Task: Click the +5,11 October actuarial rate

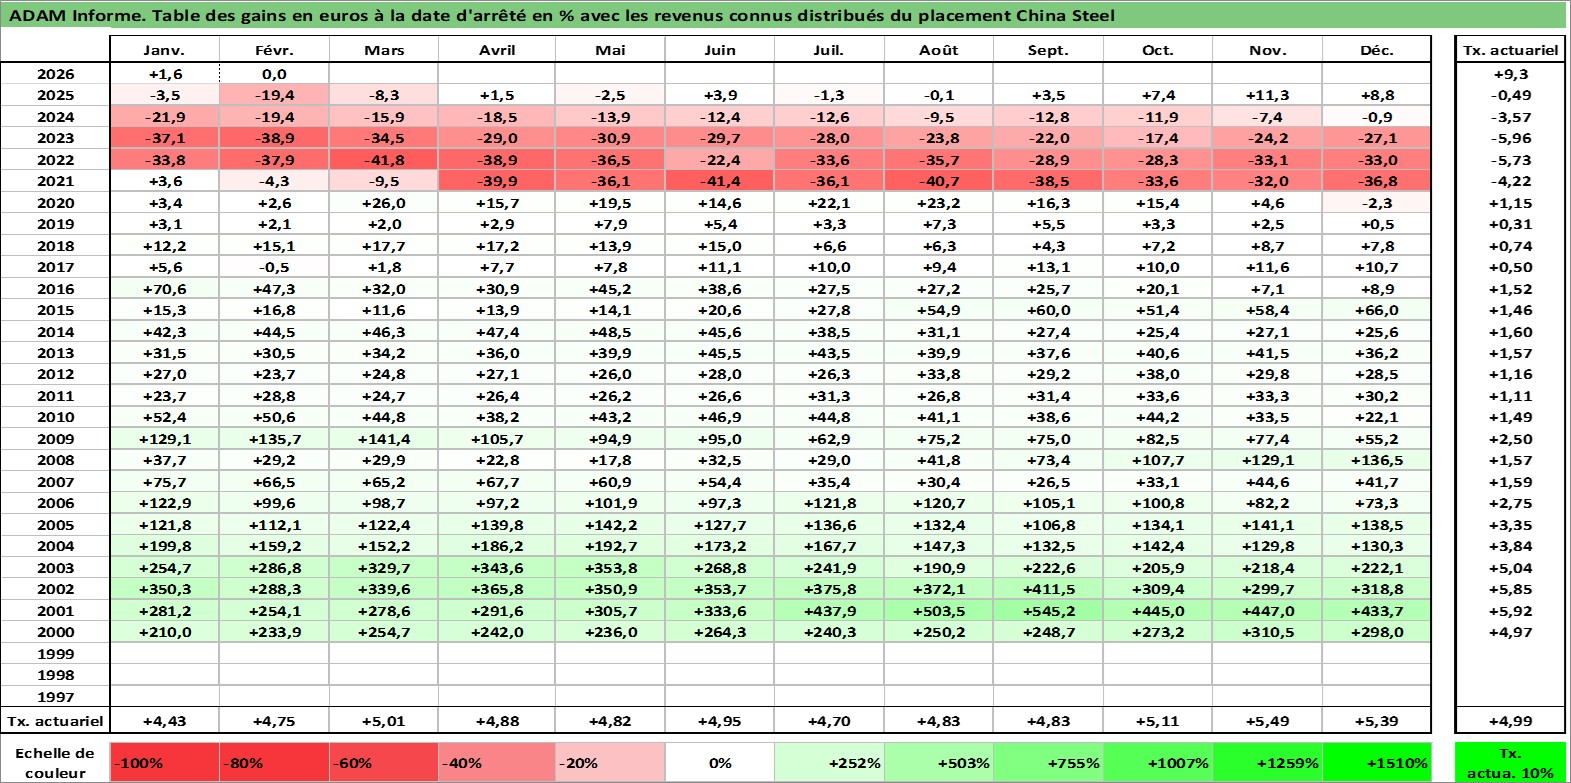Action: pos(1158,721)
